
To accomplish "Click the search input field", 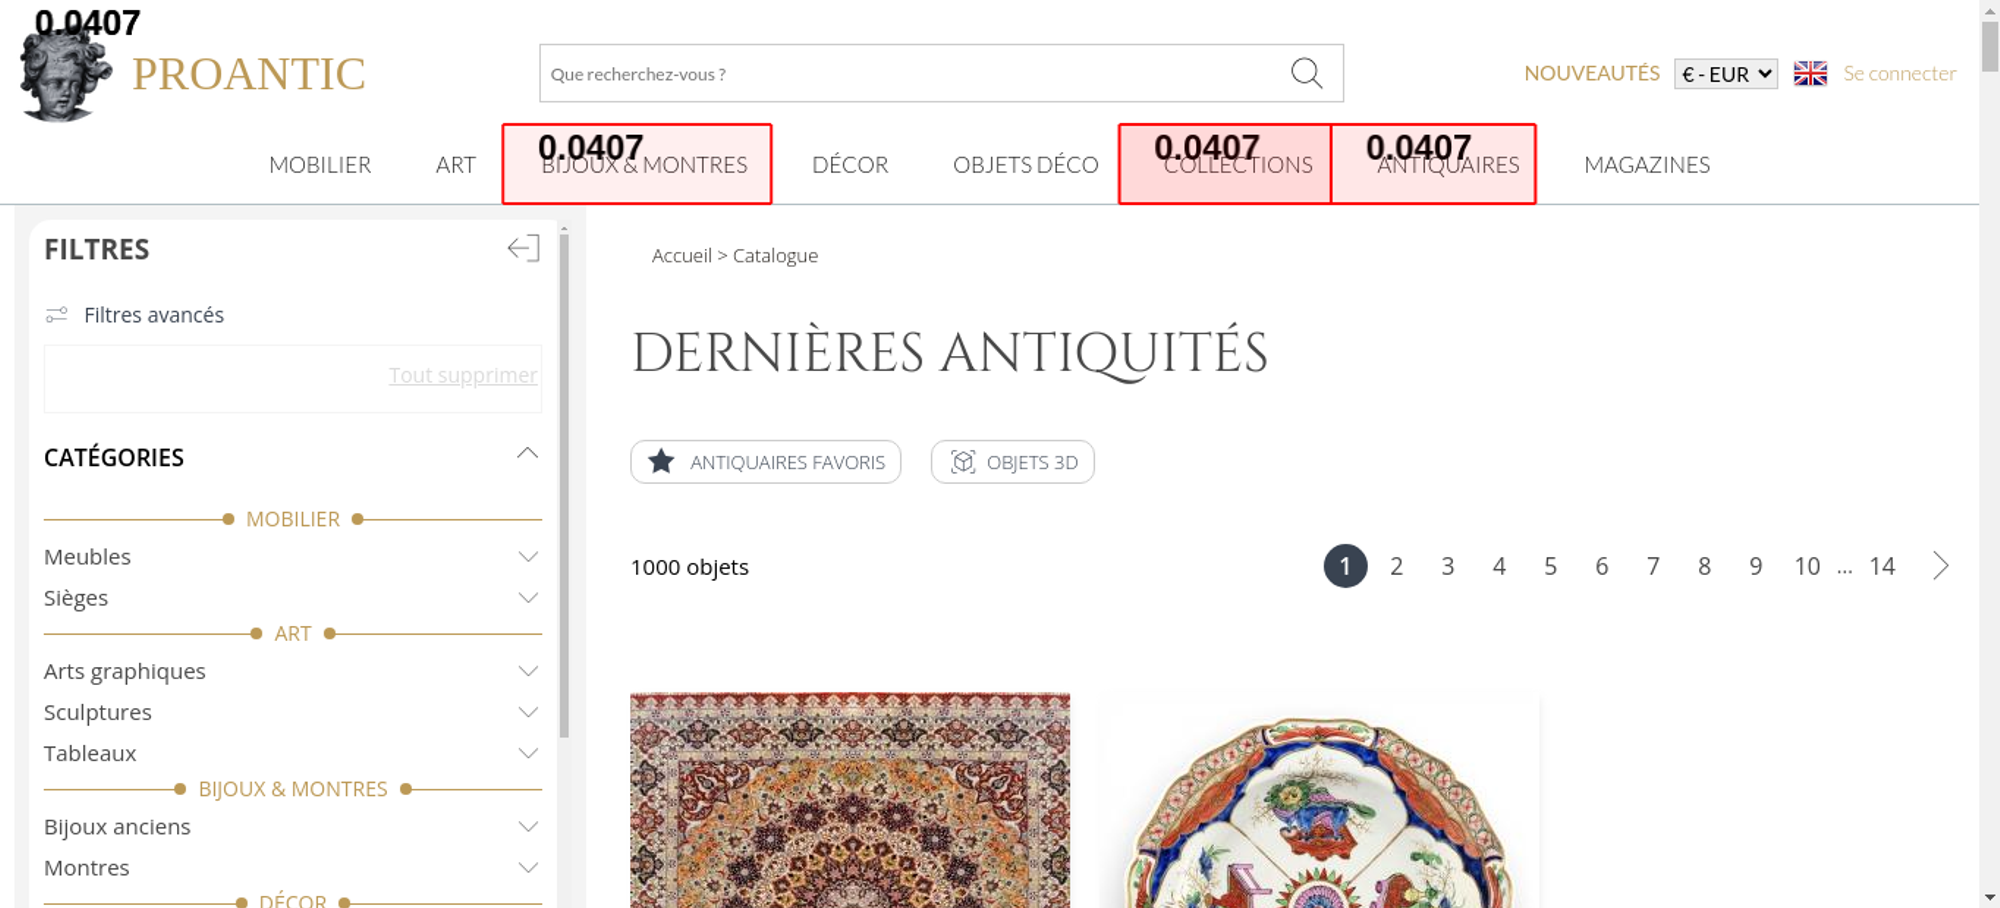I will point(910,74).
